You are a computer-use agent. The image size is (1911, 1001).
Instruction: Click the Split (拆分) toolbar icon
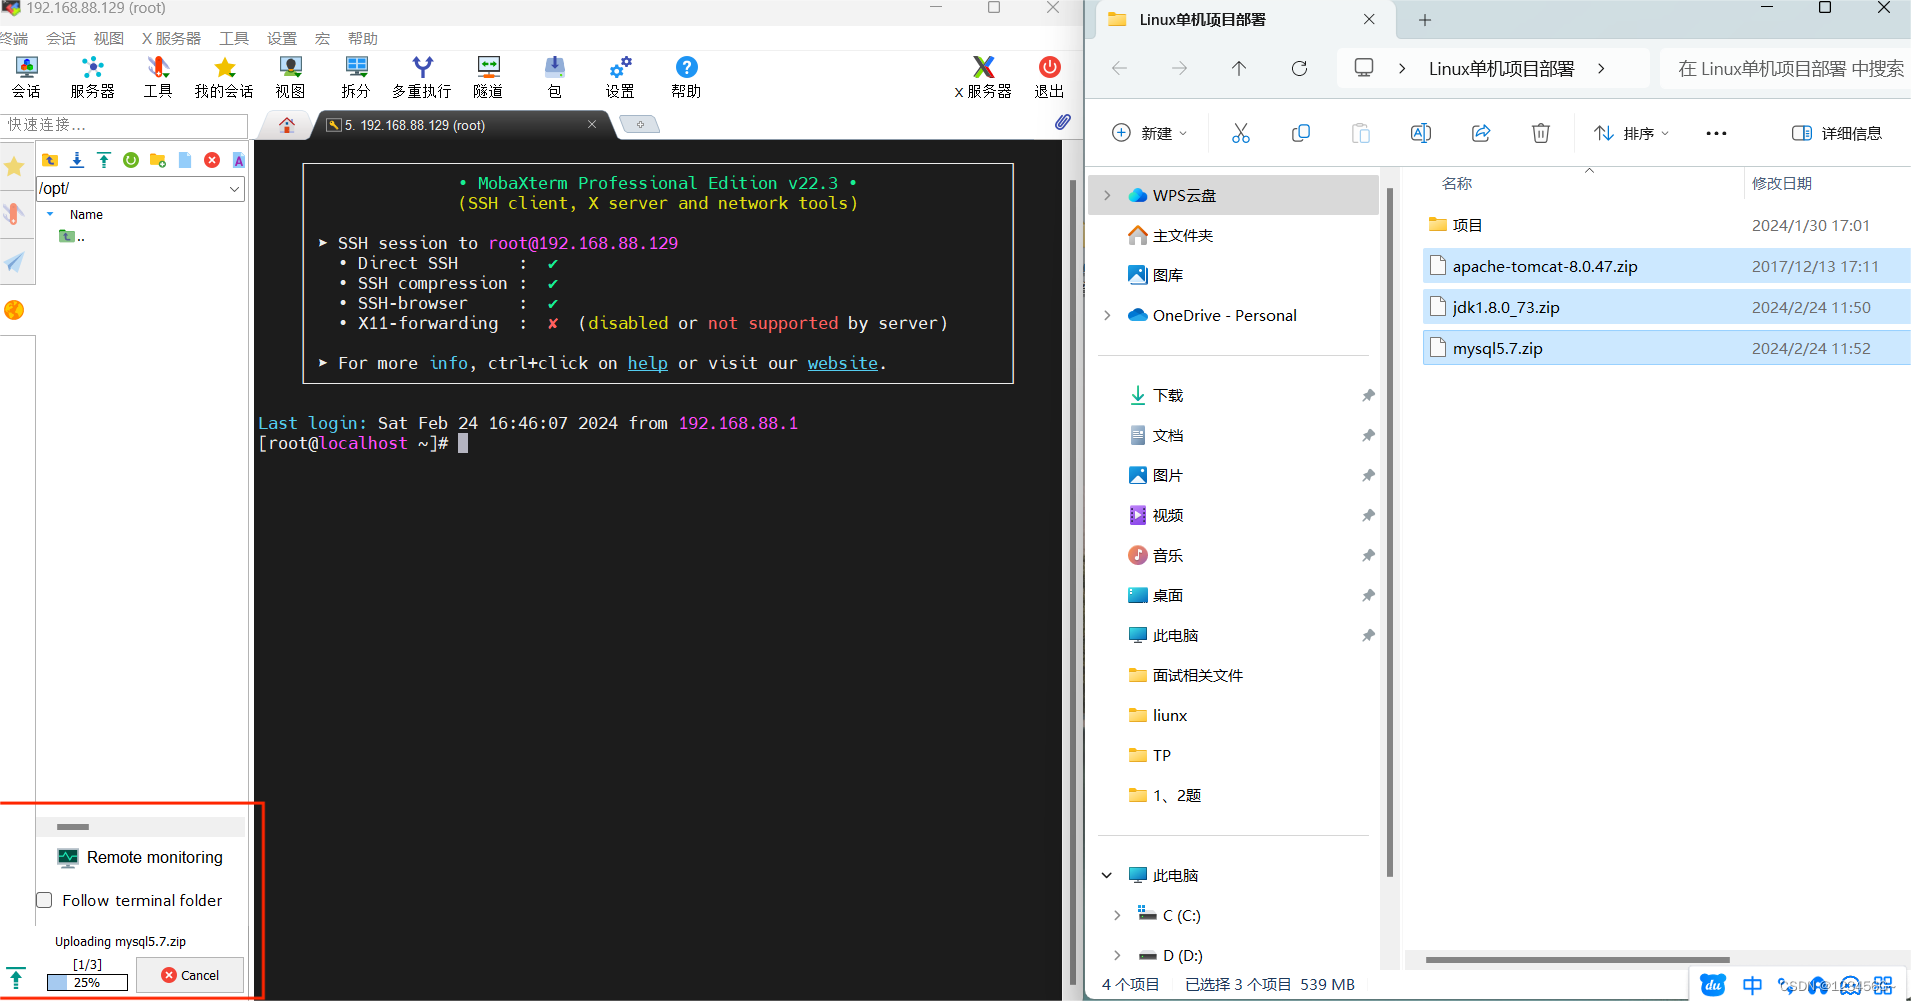[x=356, y=77]
